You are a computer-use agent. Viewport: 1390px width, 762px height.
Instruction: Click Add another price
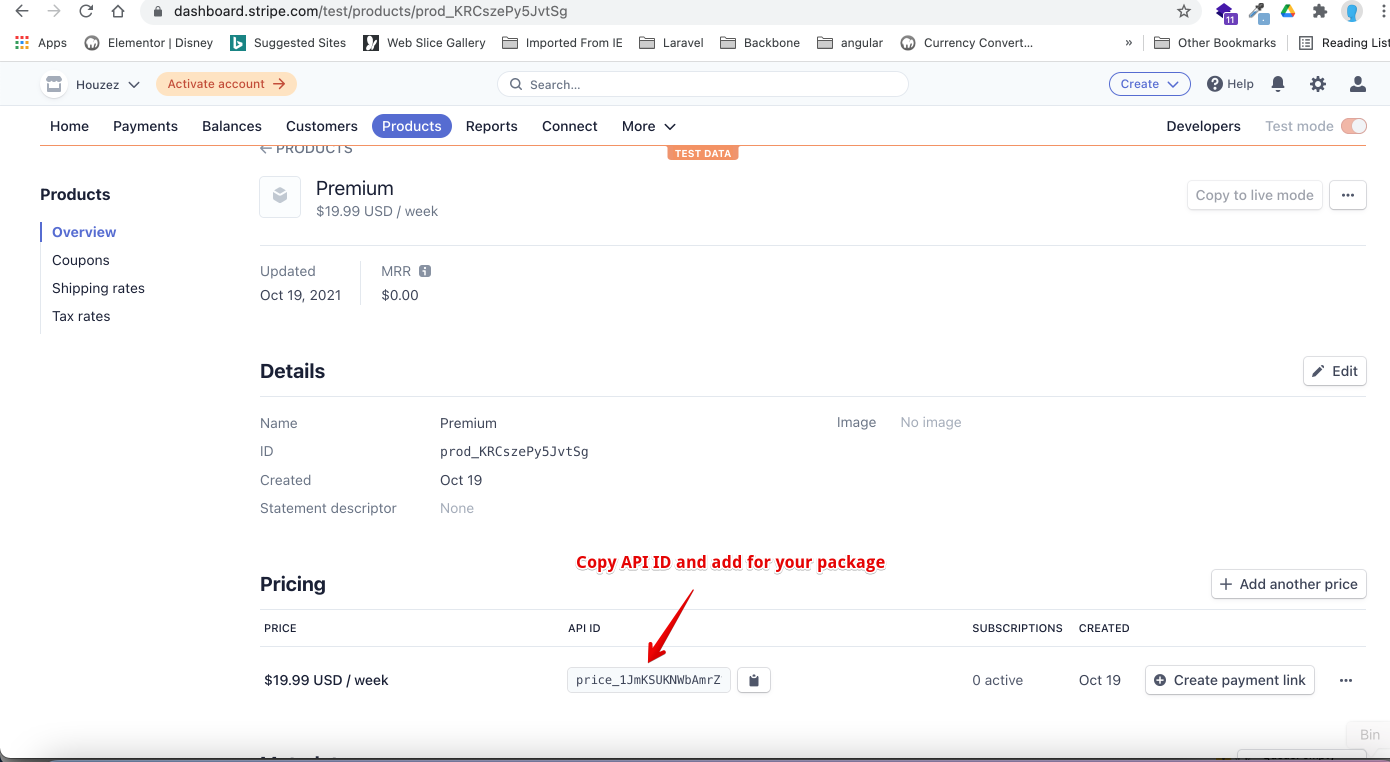[1288, 584]
